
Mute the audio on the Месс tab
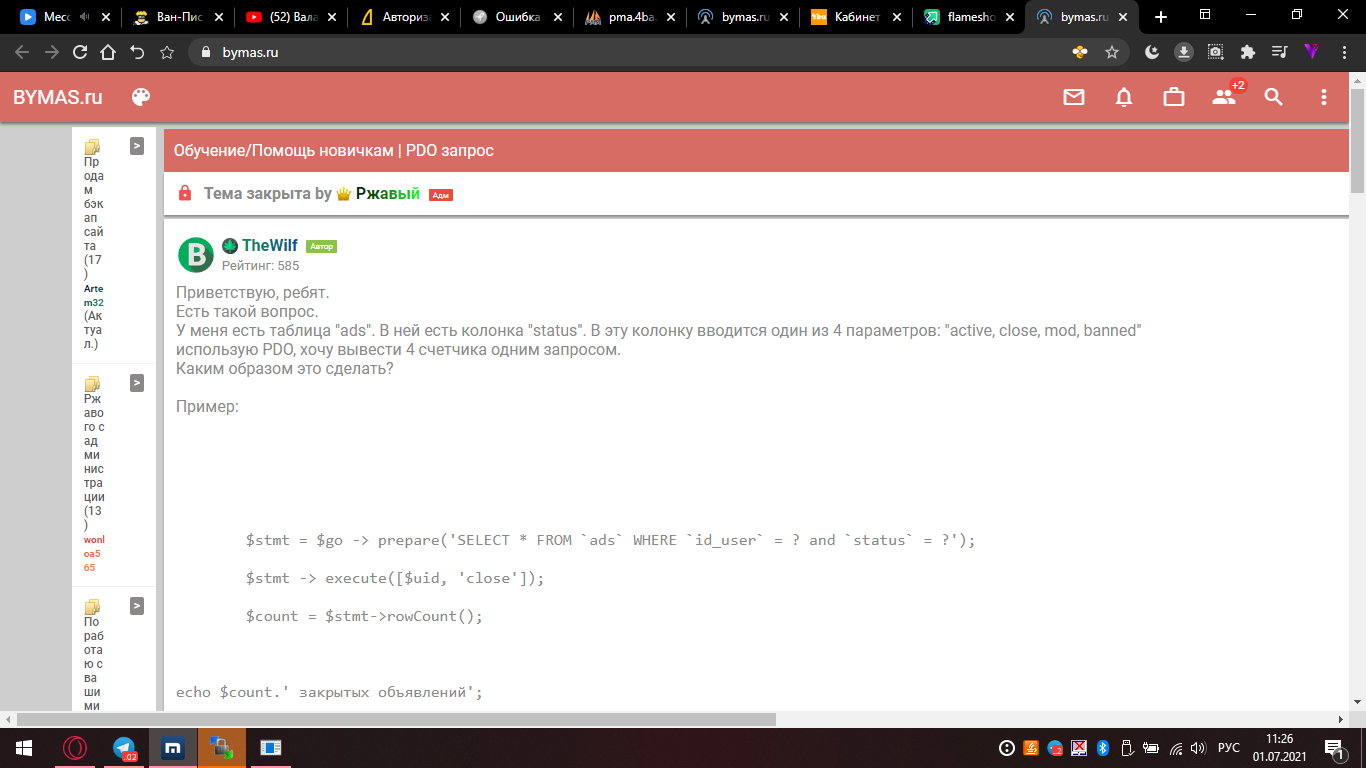84,17
